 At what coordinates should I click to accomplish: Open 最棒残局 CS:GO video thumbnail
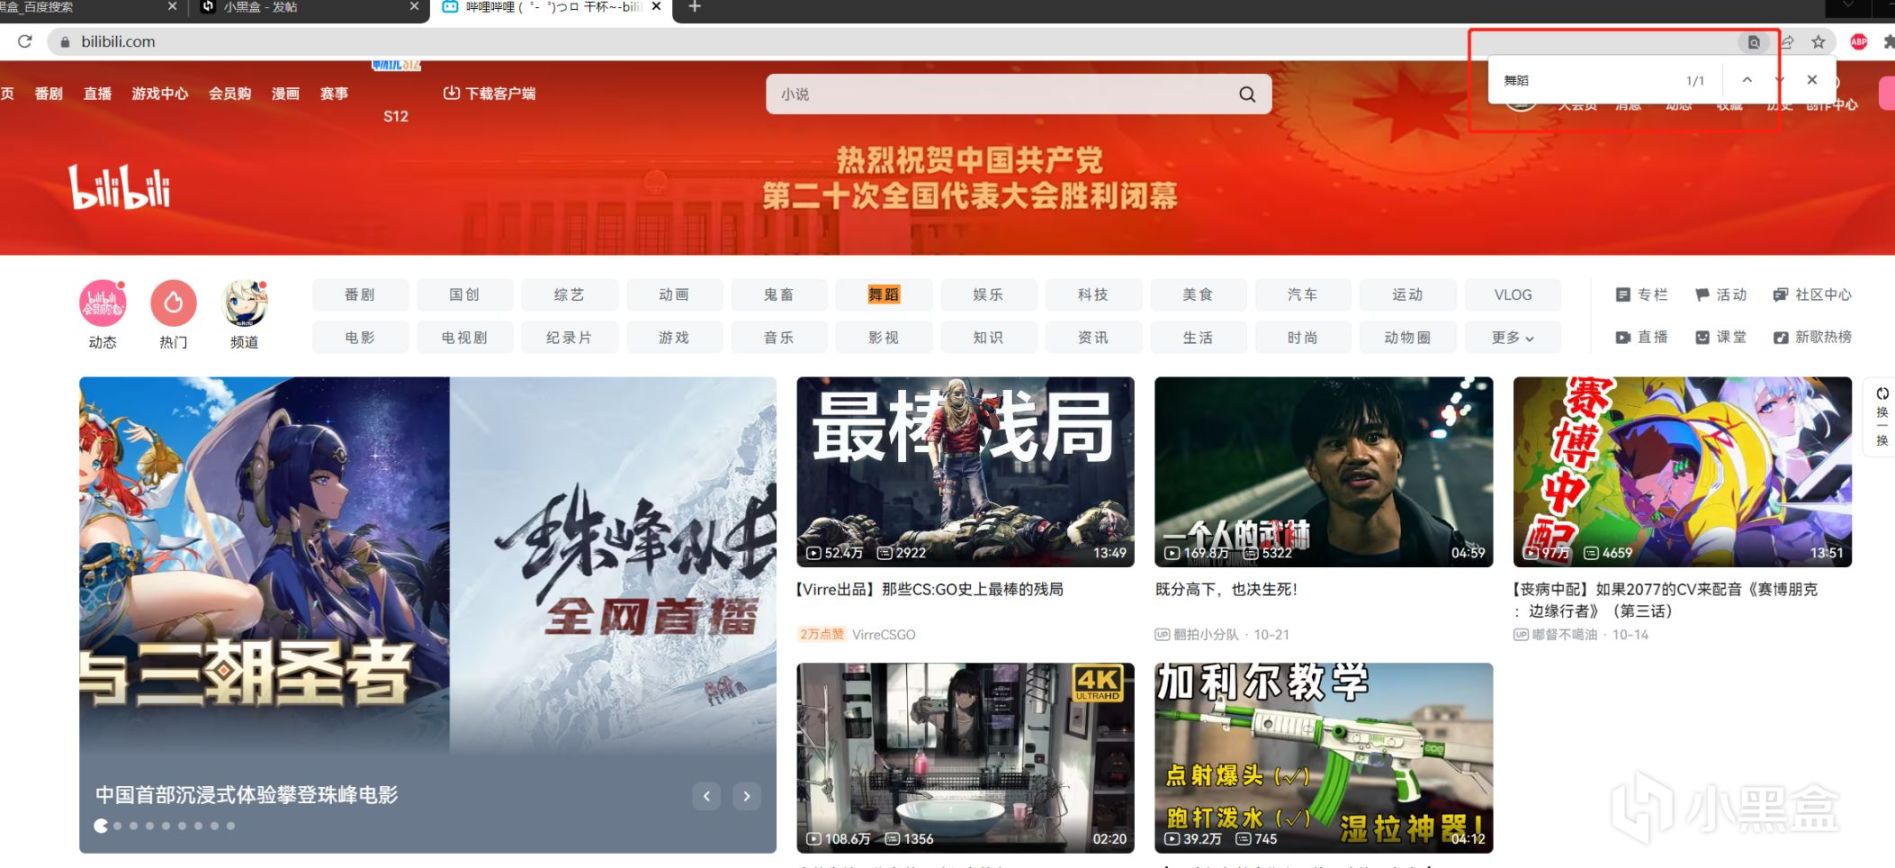[x=966, y=472]
